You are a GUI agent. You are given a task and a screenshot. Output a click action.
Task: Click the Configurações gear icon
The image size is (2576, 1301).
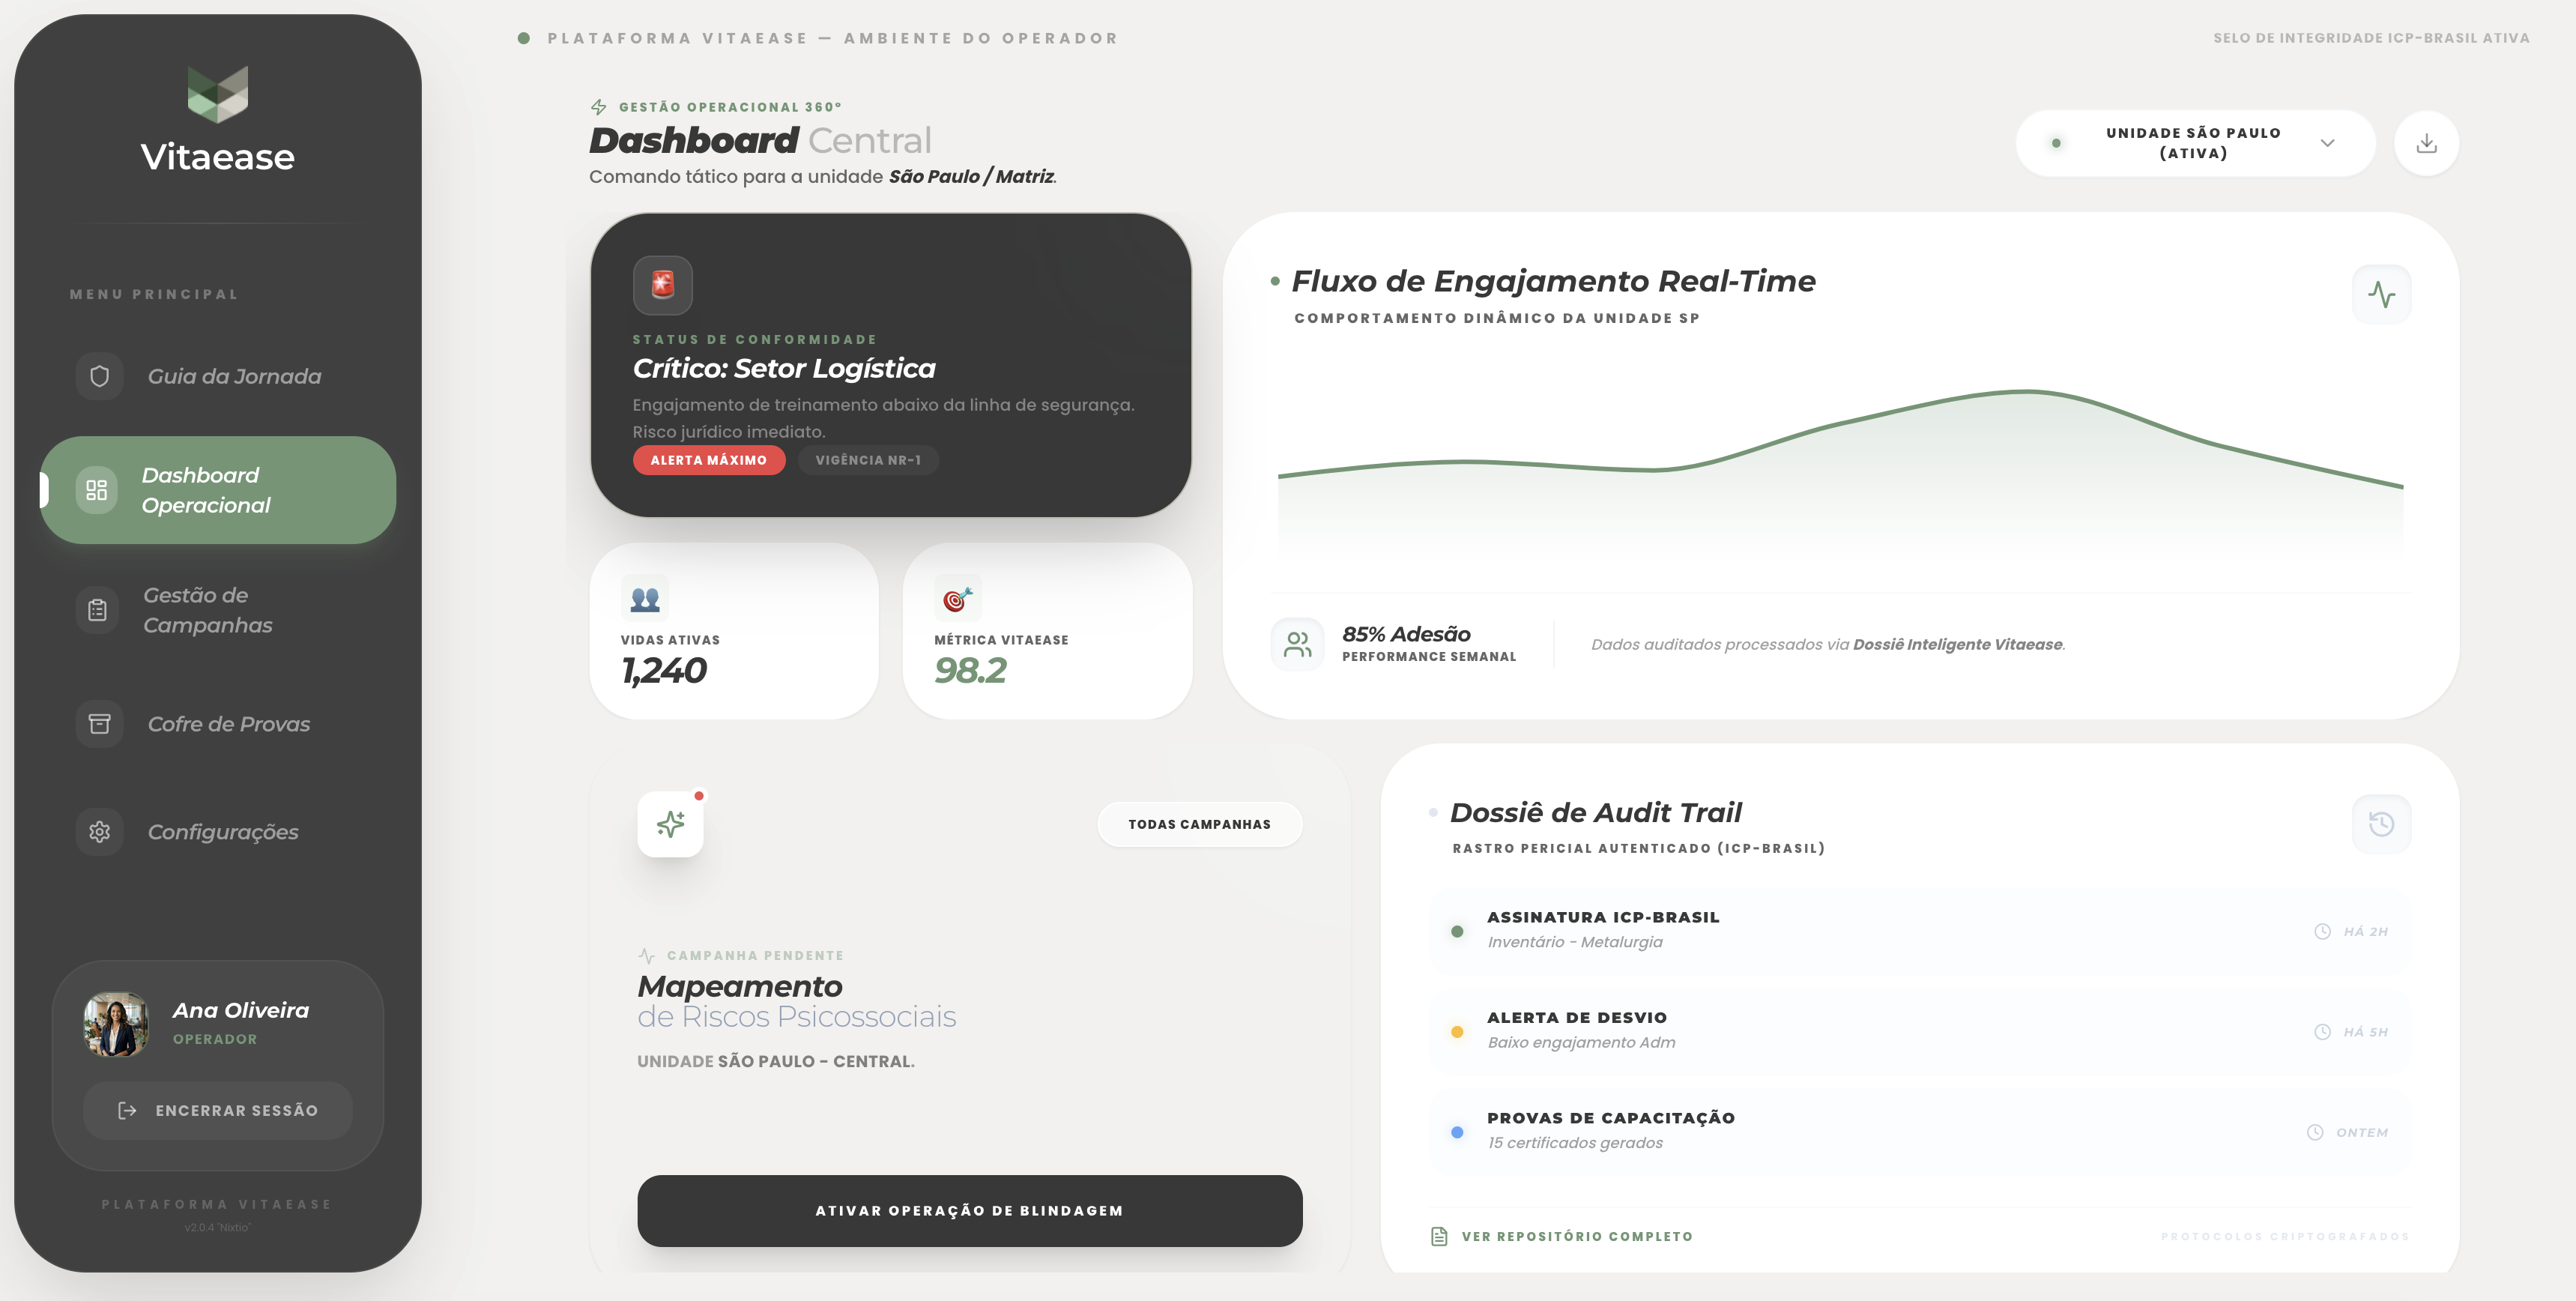(x=98, y=831)
